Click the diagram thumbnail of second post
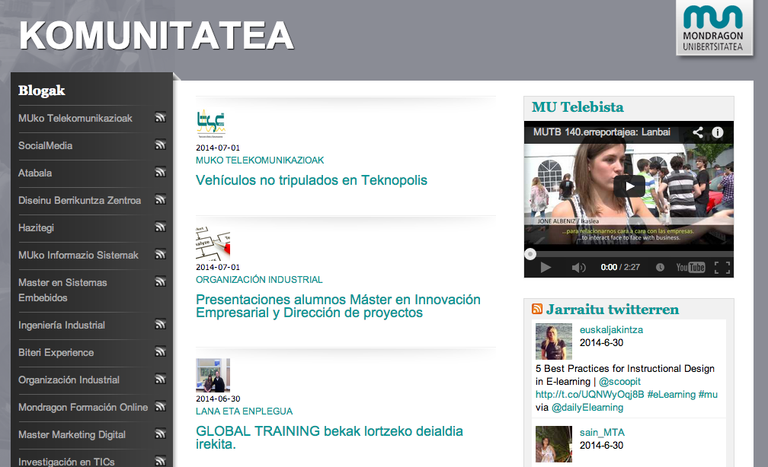 tap(213, 244)
